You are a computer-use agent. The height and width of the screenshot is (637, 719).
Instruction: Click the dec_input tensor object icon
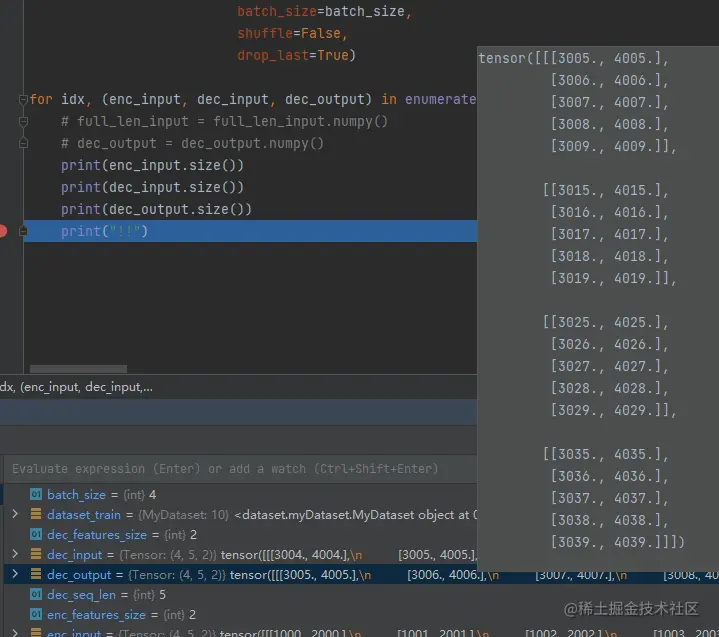tap(36, 554)
